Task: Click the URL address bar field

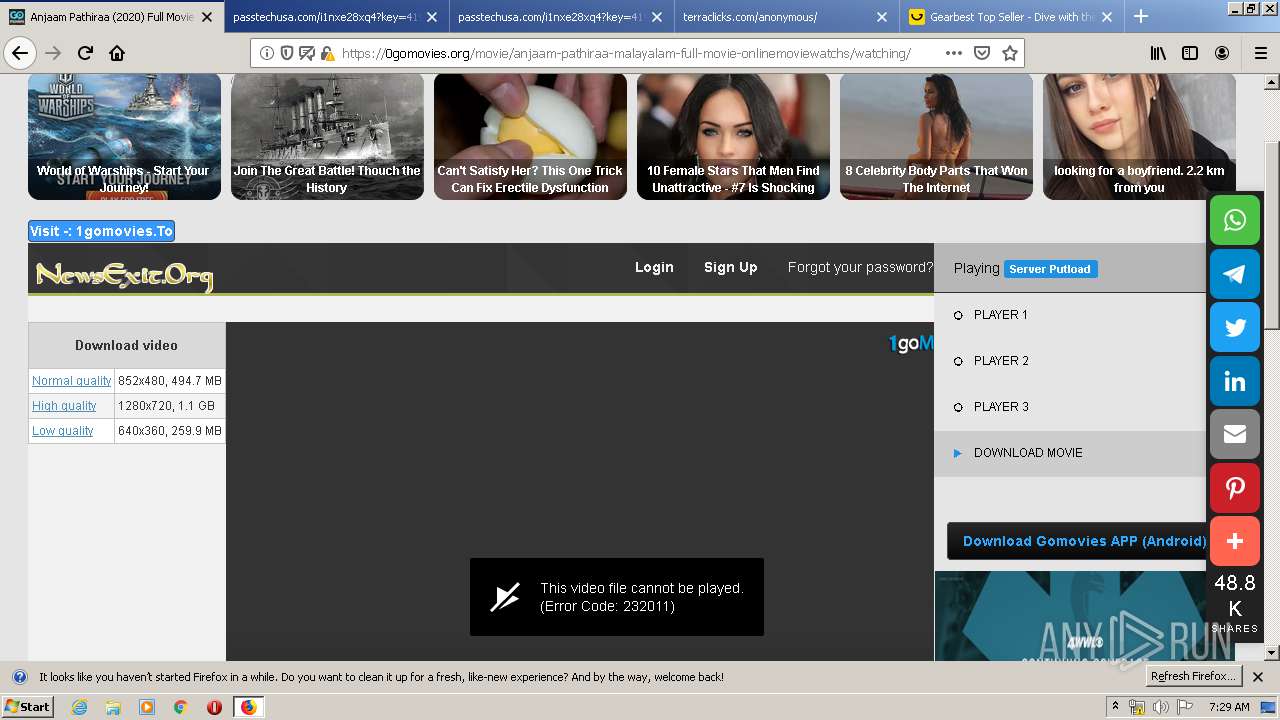Action: point(637,53)
